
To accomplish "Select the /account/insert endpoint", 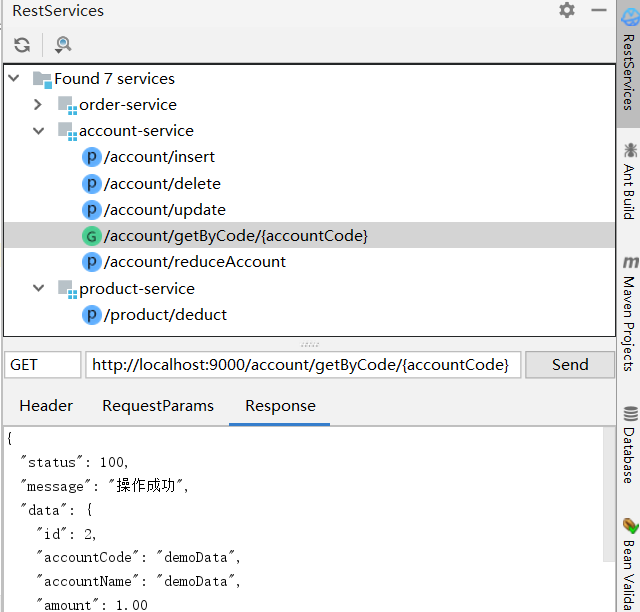I will 158,157.
